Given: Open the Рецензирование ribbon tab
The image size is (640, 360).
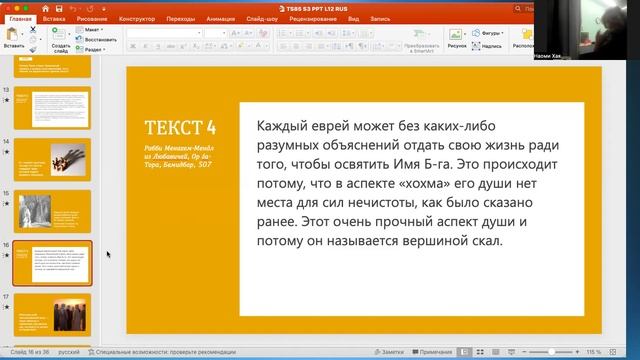Looking at the screenshot, I should click(x=313, y=19).
